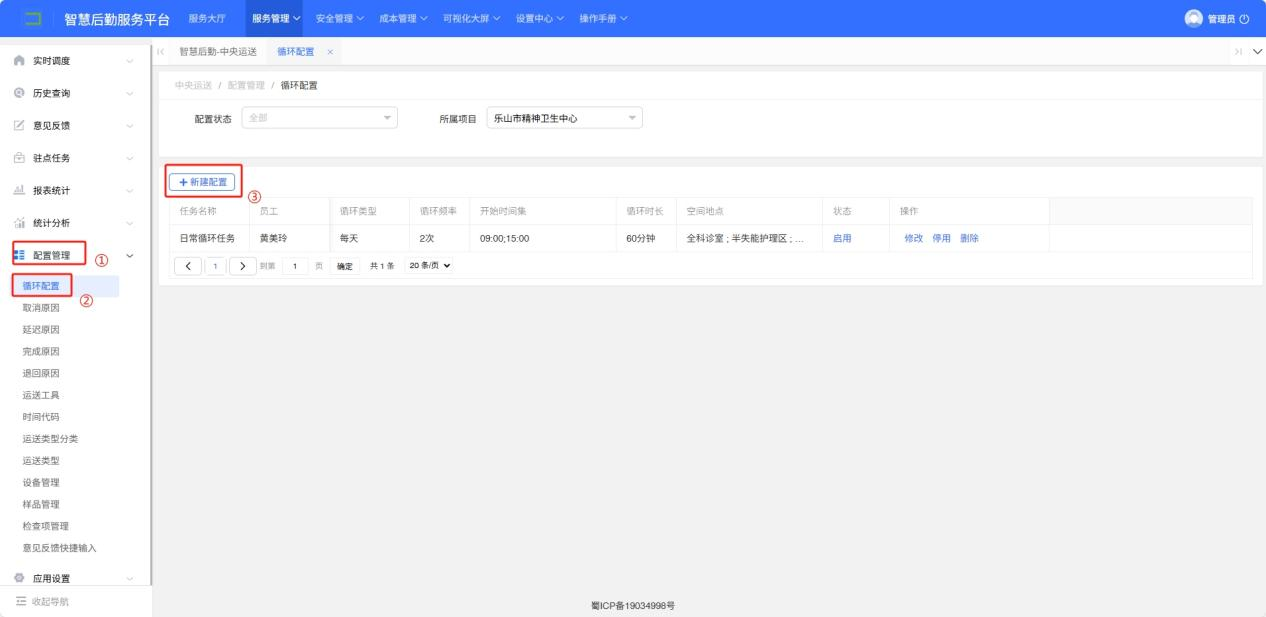Expand the 报表统计 sidebar section
This screenshot has height=617, width=1266.
129,190
